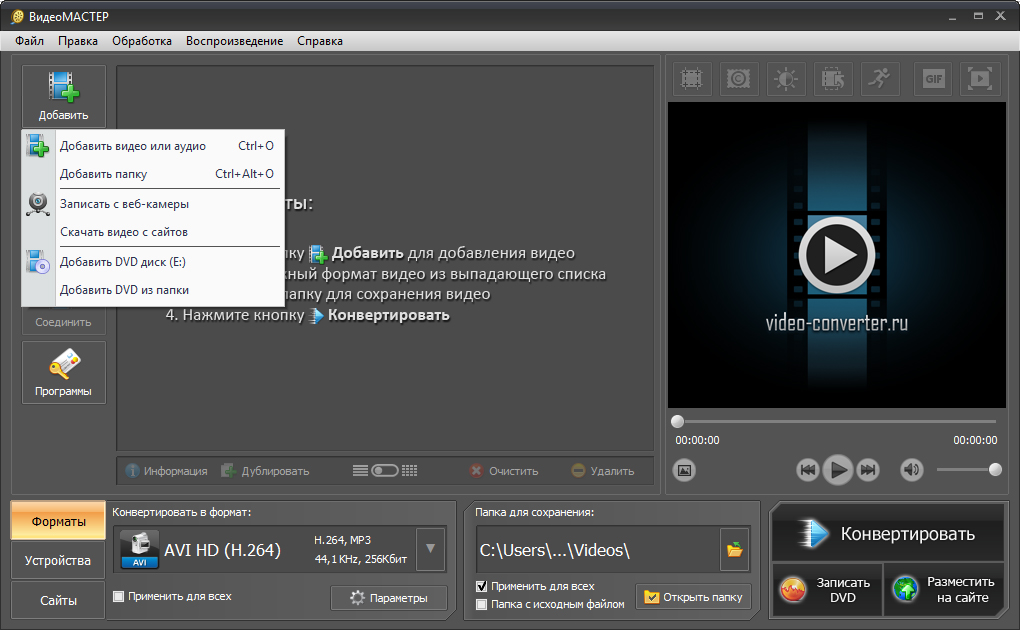Click the large play button in preview
Screen dimensions: 1020x630
pyautogui.click(x=837, y=255)
